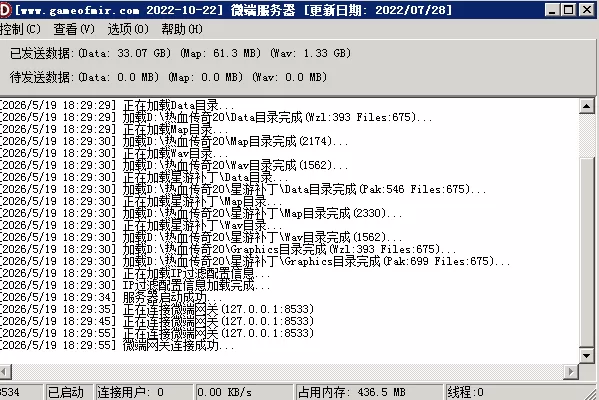The width and height of the screenshot is (599, 400).
Task: Click the 0.00 KB/s status entry
Action: click(x=244, y=392)
